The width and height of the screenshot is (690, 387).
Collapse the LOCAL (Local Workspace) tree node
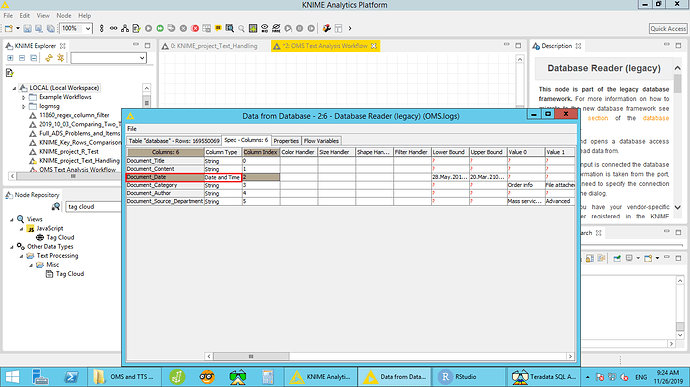[x=15, y=88]
